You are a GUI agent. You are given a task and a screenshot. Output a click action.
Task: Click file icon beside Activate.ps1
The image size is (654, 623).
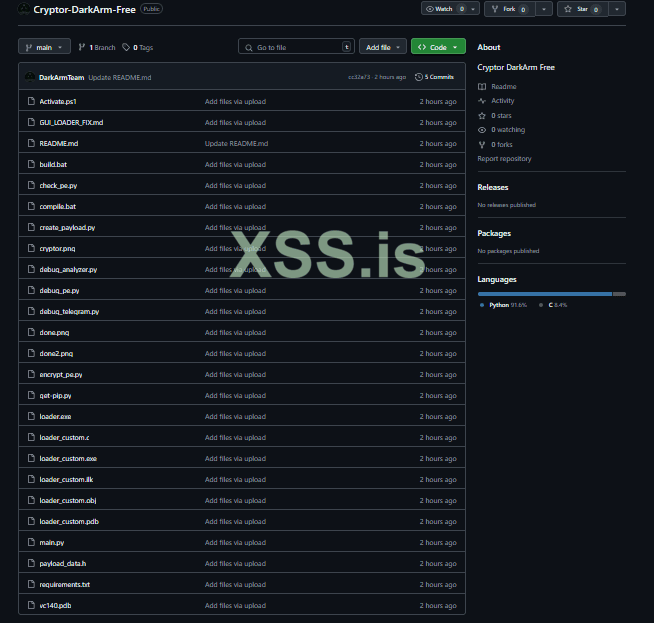click(x=31, y=101)
